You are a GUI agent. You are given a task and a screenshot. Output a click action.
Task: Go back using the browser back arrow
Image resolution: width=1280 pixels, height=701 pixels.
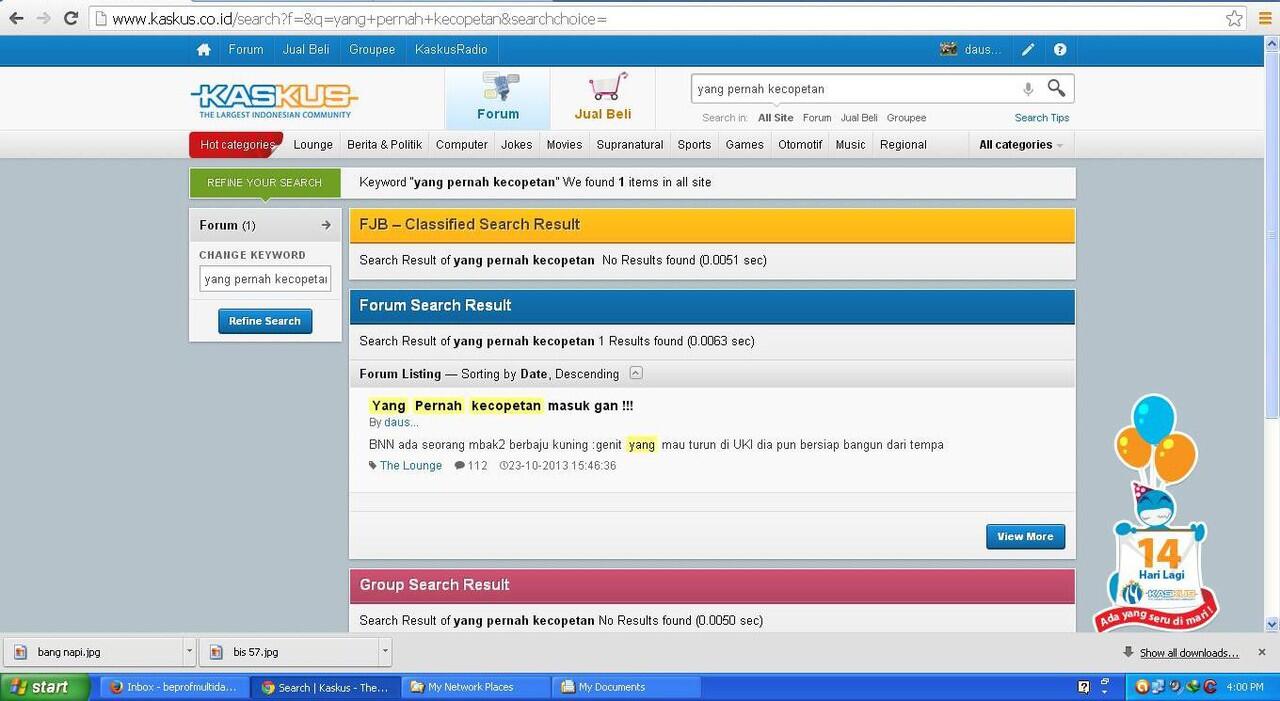[16, 18]
